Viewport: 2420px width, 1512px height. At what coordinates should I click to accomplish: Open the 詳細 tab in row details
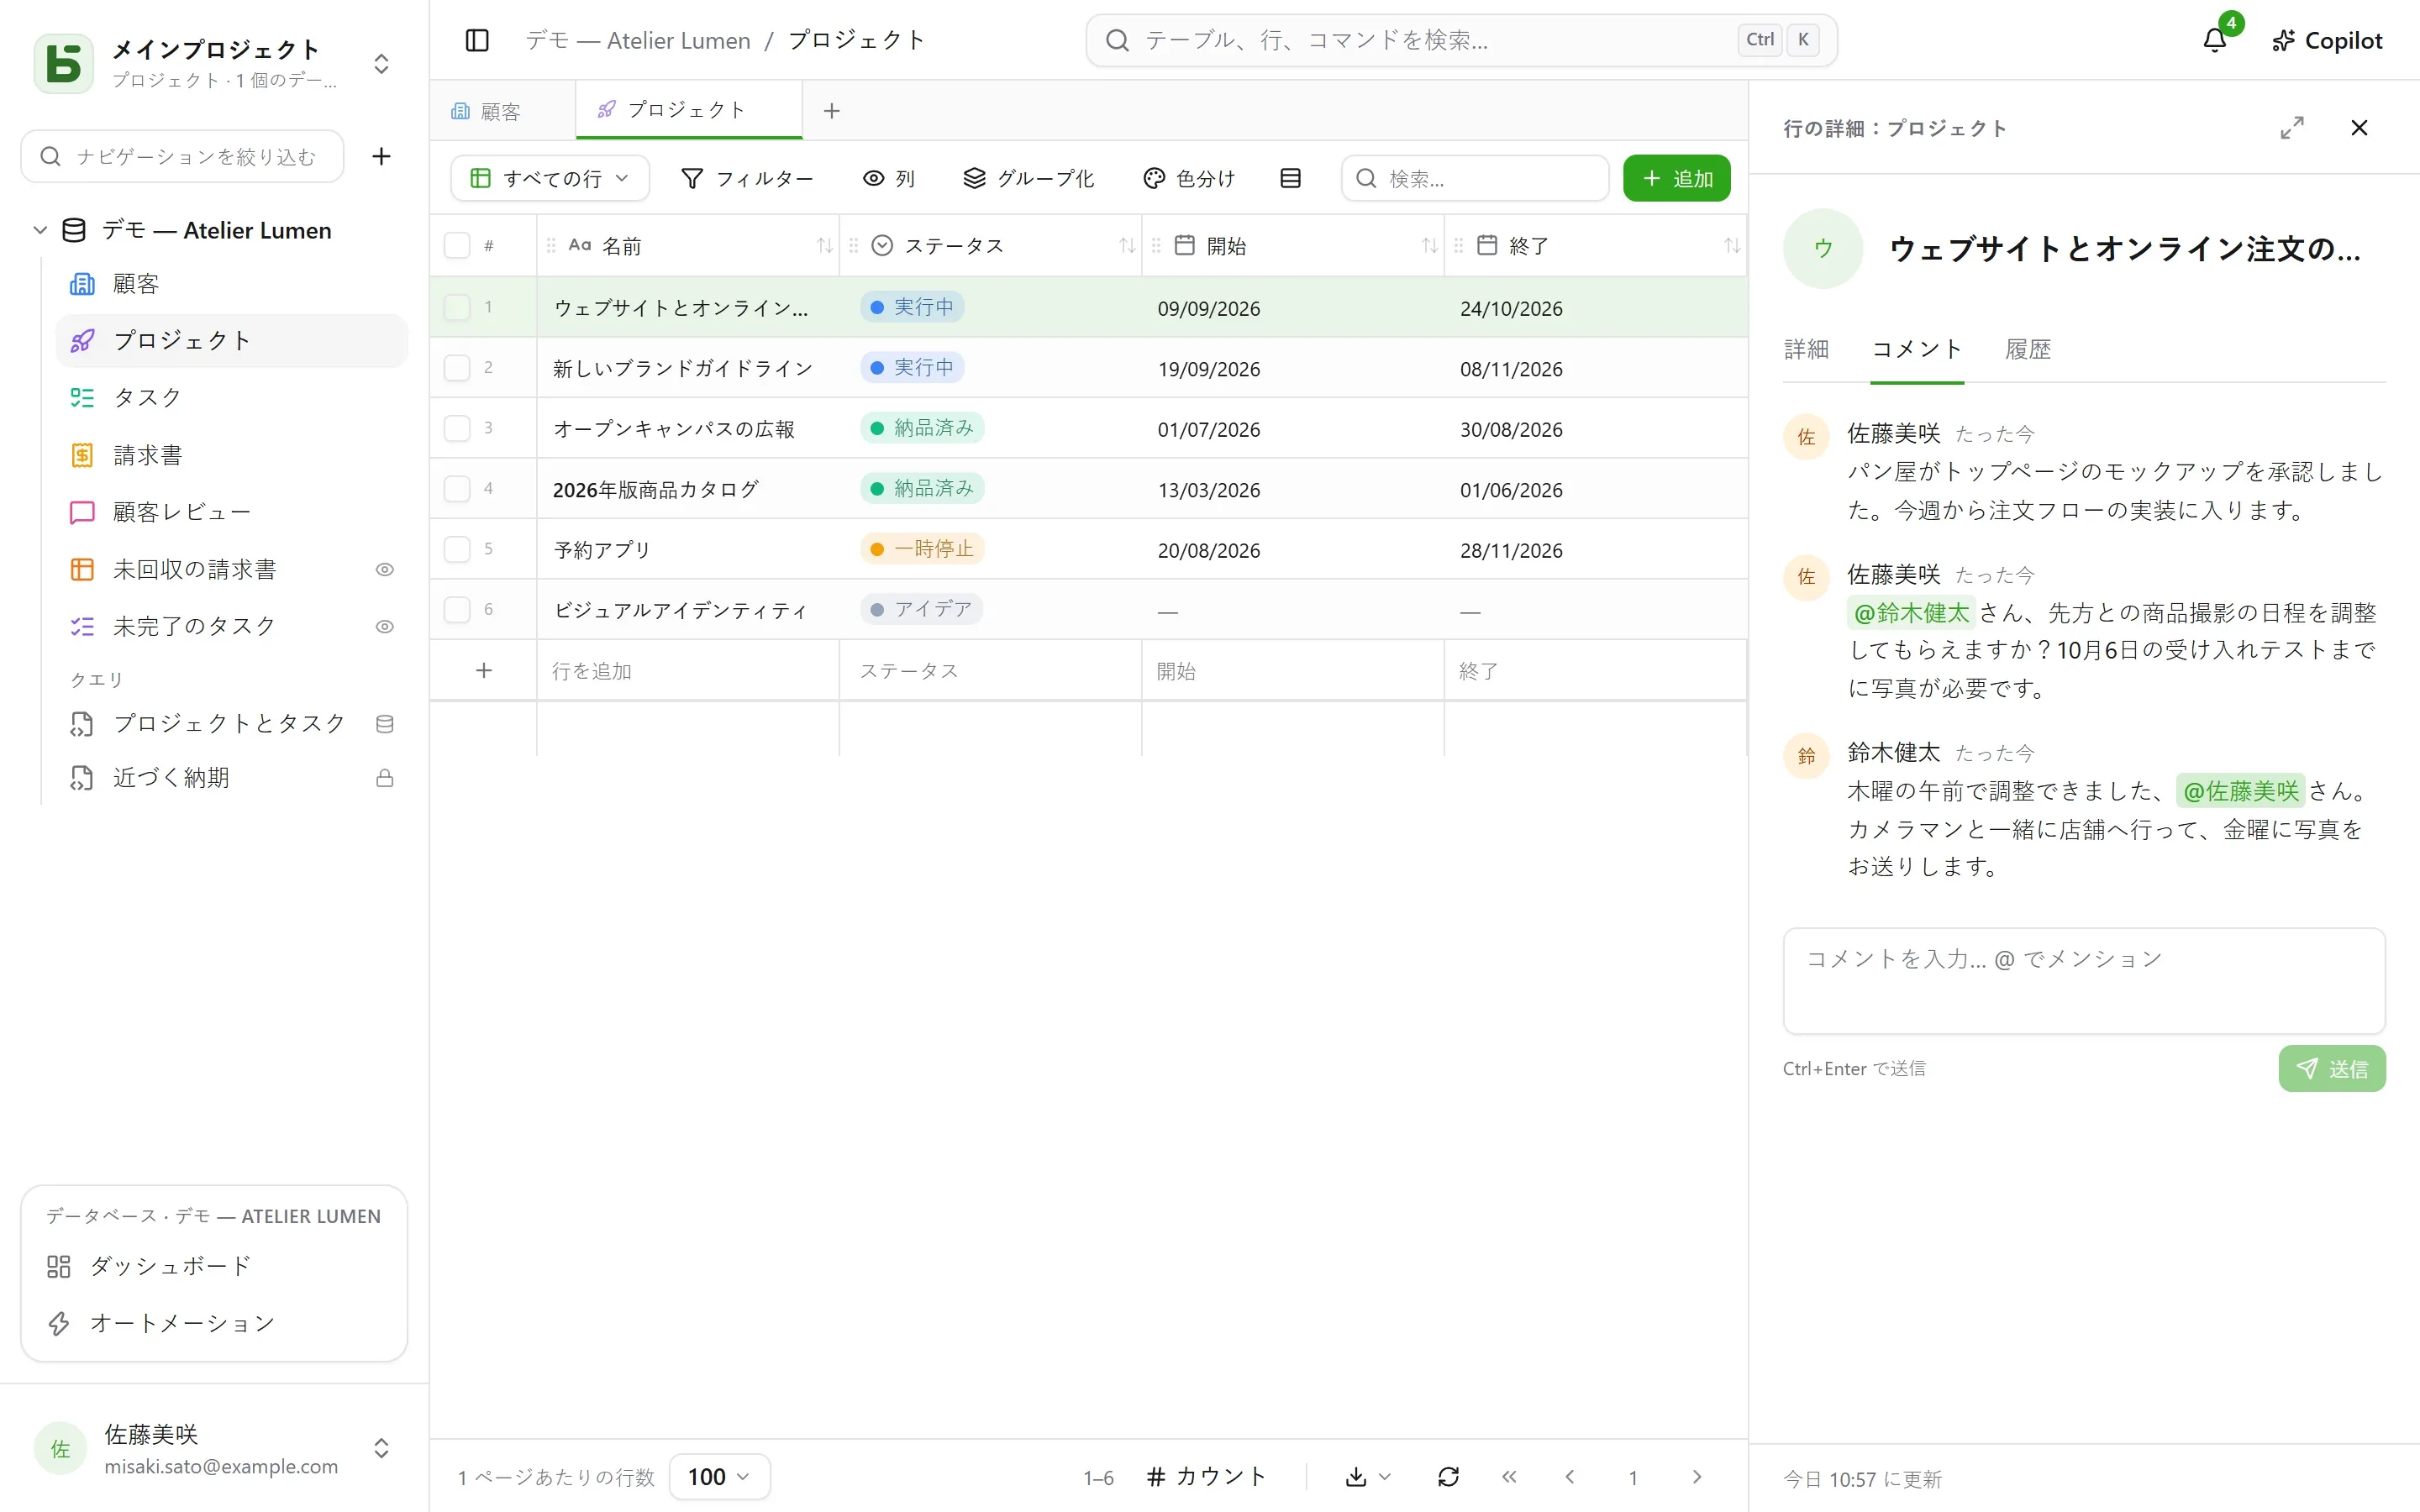click(1806, 349)
